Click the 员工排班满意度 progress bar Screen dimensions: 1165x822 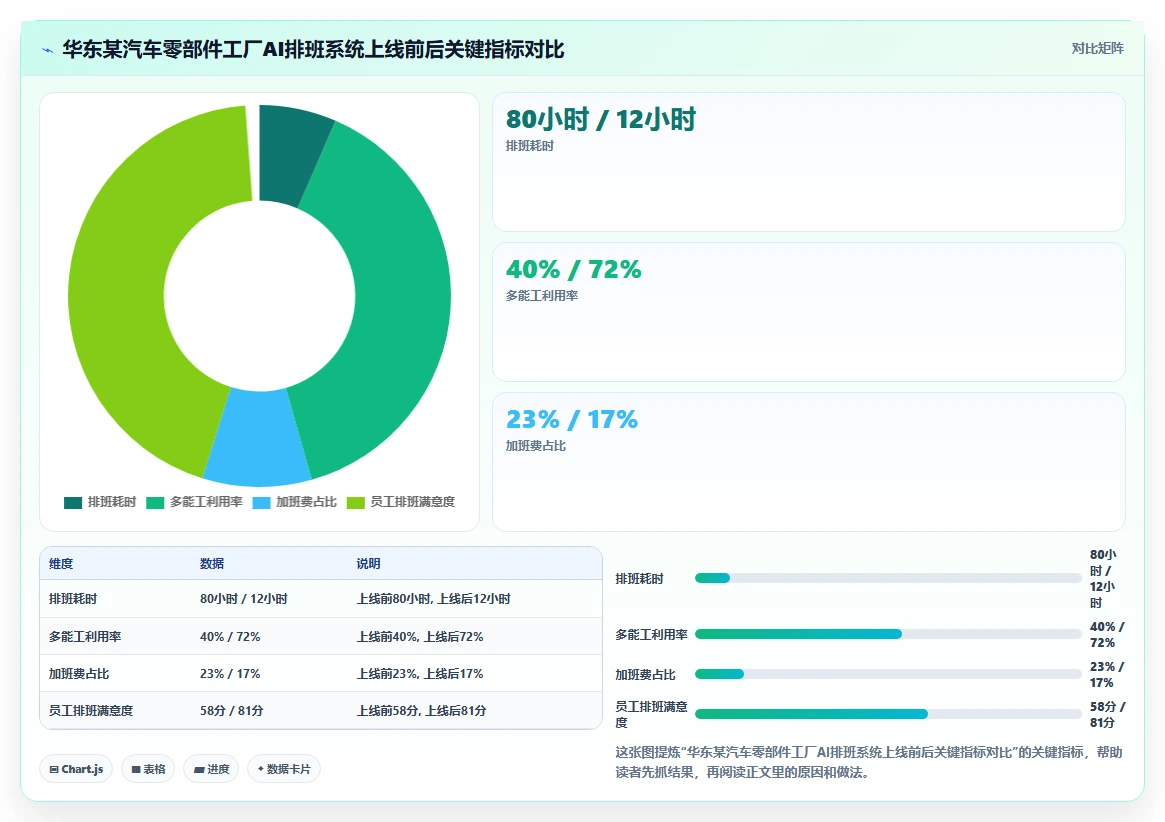(x=888, y=714)
